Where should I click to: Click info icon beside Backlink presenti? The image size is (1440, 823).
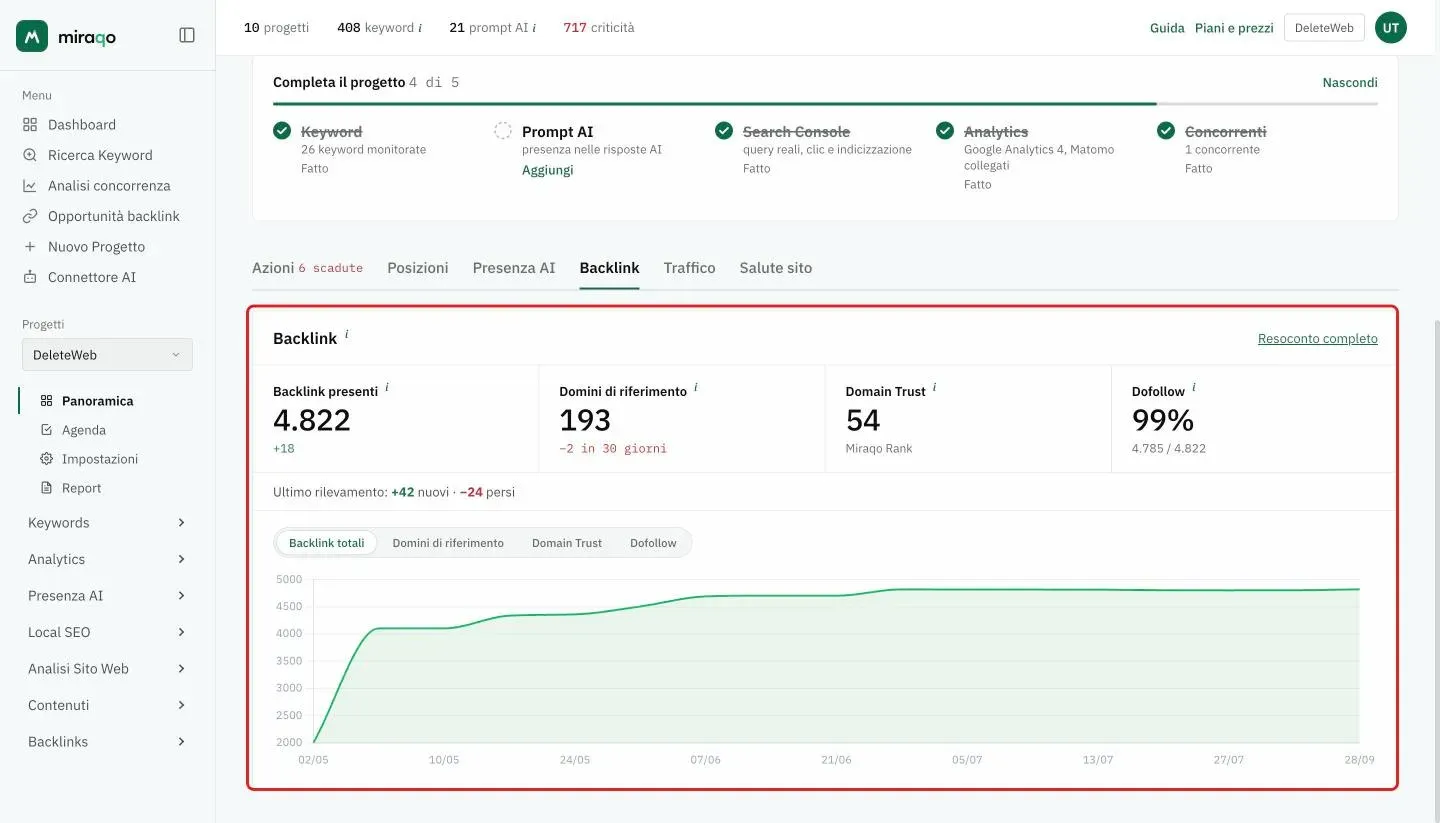click(x=387, y=387)
